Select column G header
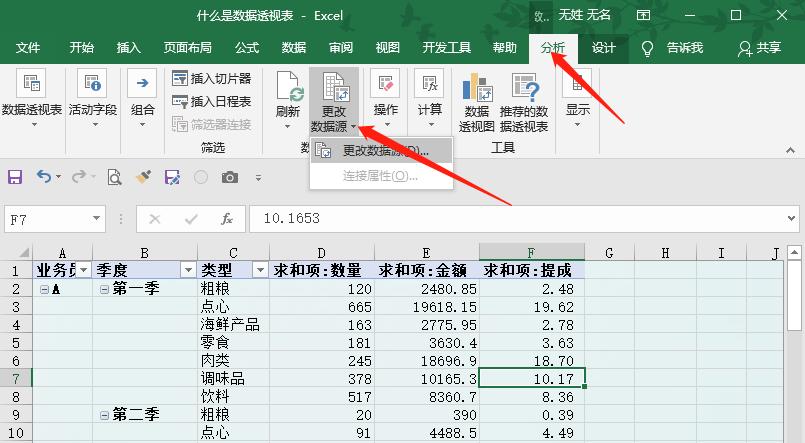Screen dimensions: 805x443 (609, 253)
